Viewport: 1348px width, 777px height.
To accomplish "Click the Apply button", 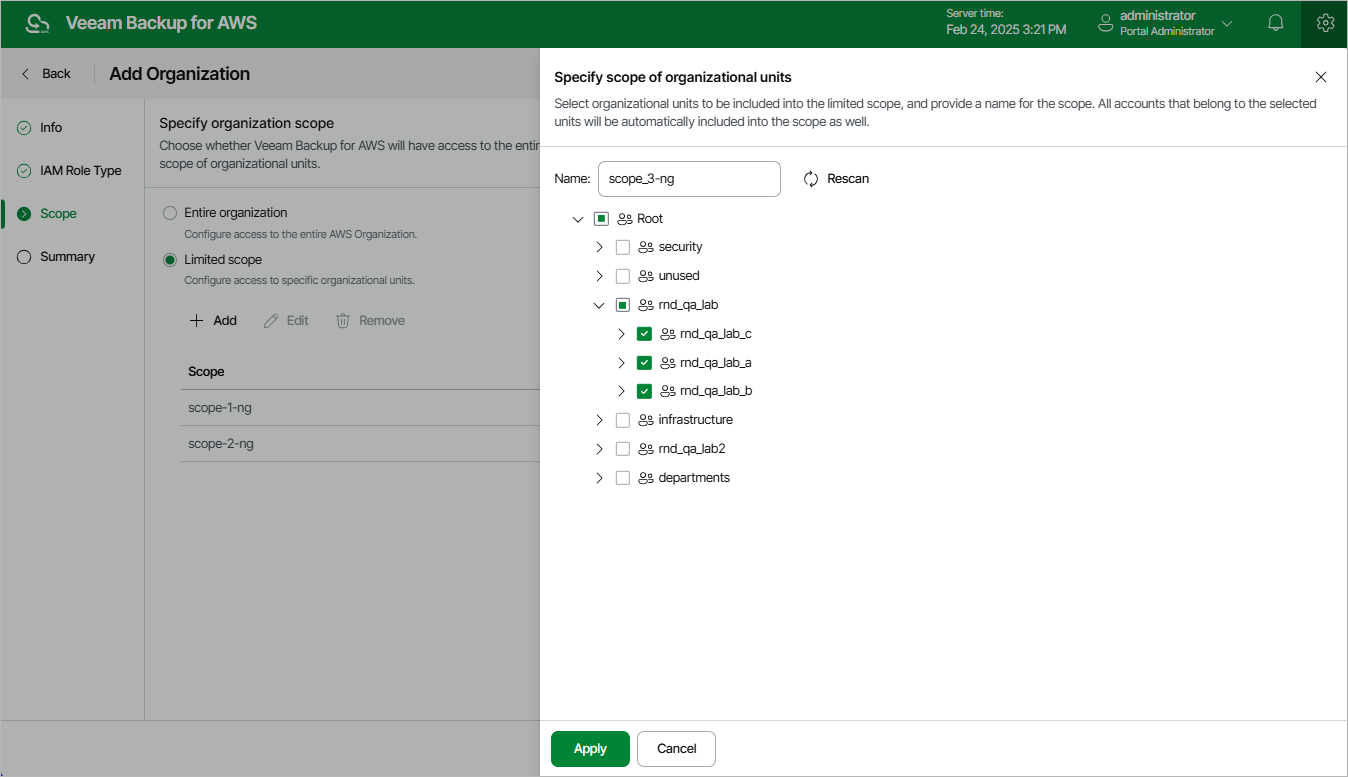I will tap(590, 748).
